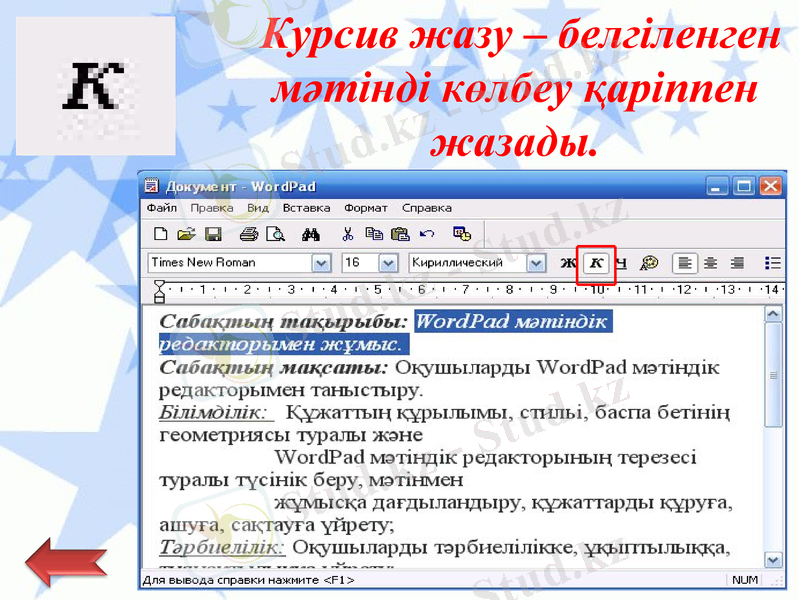Expand the Кириллический script dropdown
The image size is (799, 600).
point(536,264)
